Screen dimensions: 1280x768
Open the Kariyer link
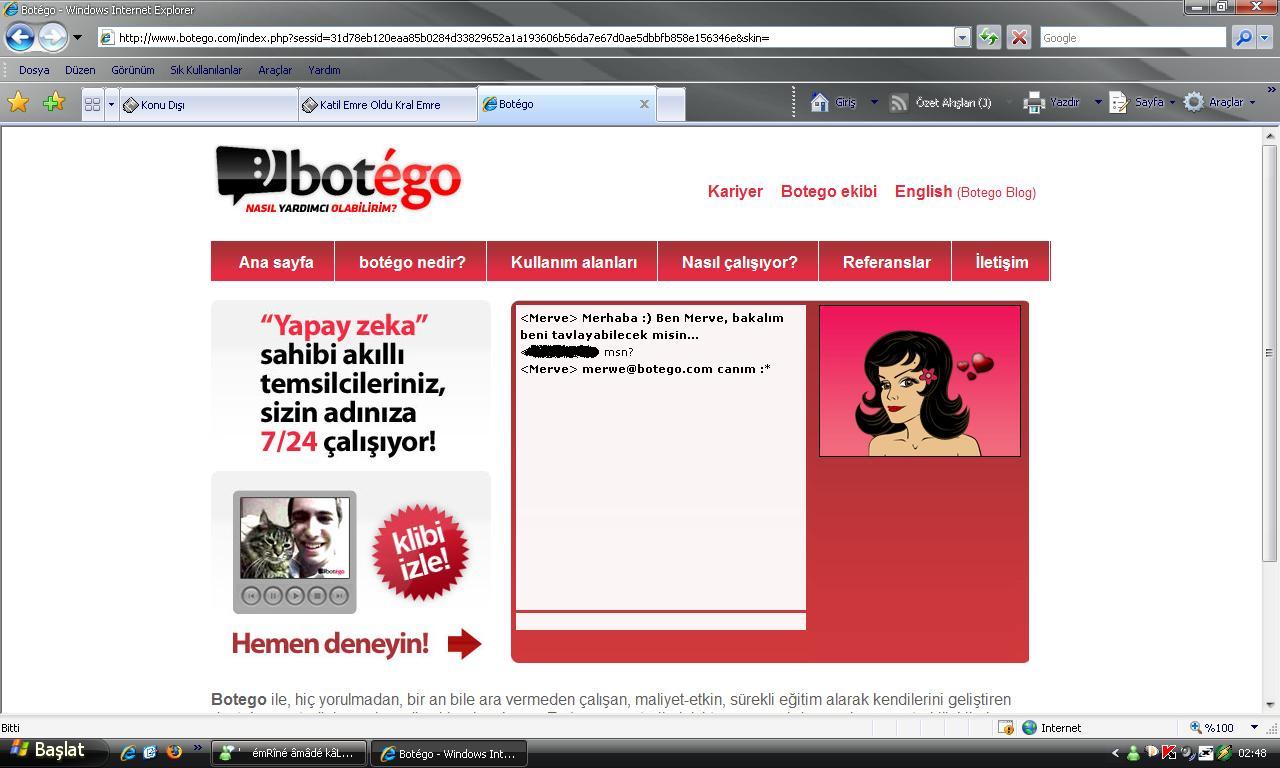735,191
